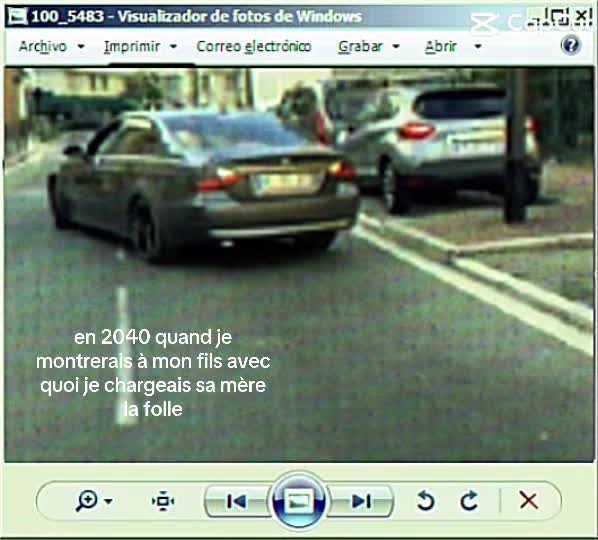Expand the Archivo dropdown arrow

point(81,47)
